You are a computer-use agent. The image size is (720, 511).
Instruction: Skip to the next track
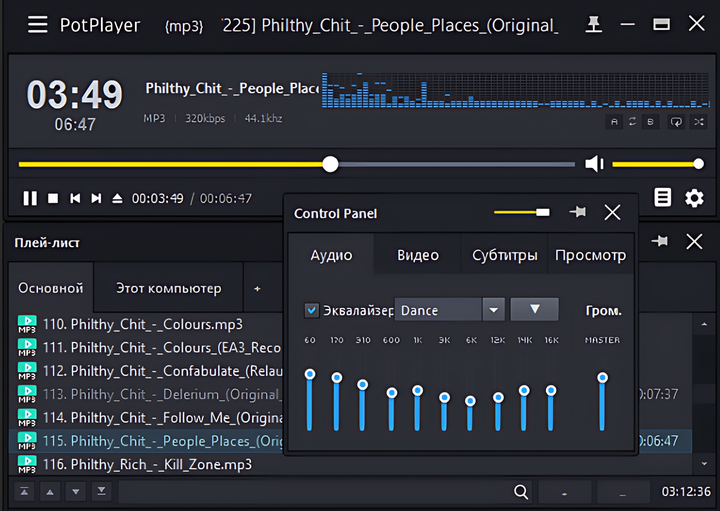[96, 198]
